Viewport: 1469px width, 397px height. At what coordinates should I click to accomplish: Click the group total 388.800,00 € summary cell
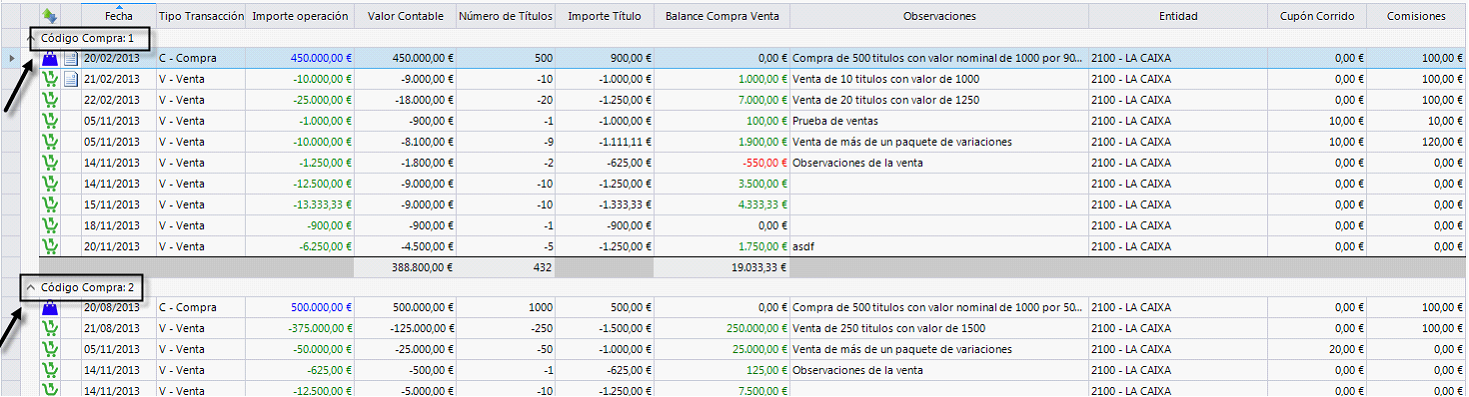click(405, 268)
